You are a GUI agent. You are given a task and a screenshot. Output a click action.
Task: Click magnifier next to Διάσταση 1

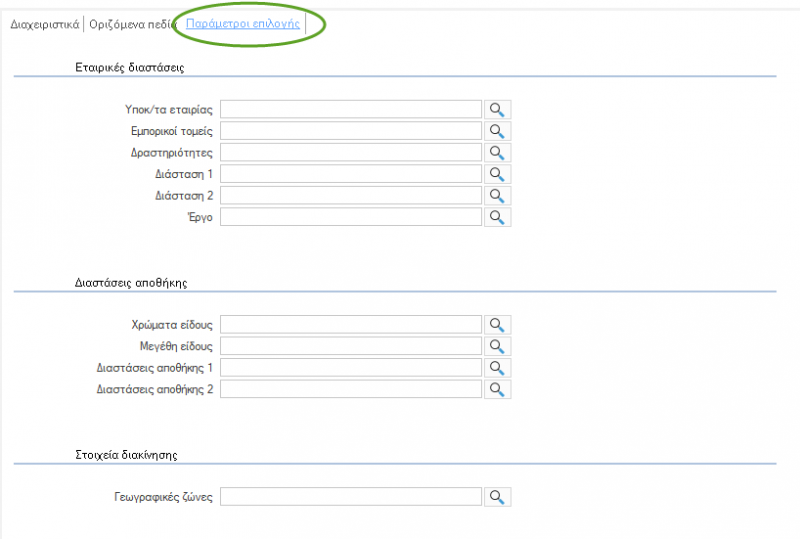497,174
